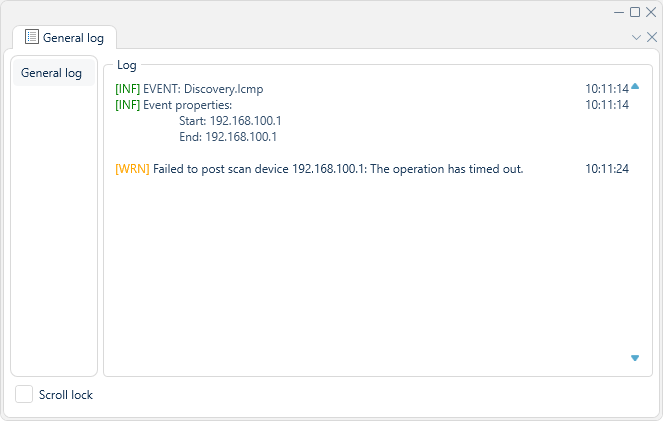Maximize the log window
Viewport: 663px width, 421px height.
[635, 12]
